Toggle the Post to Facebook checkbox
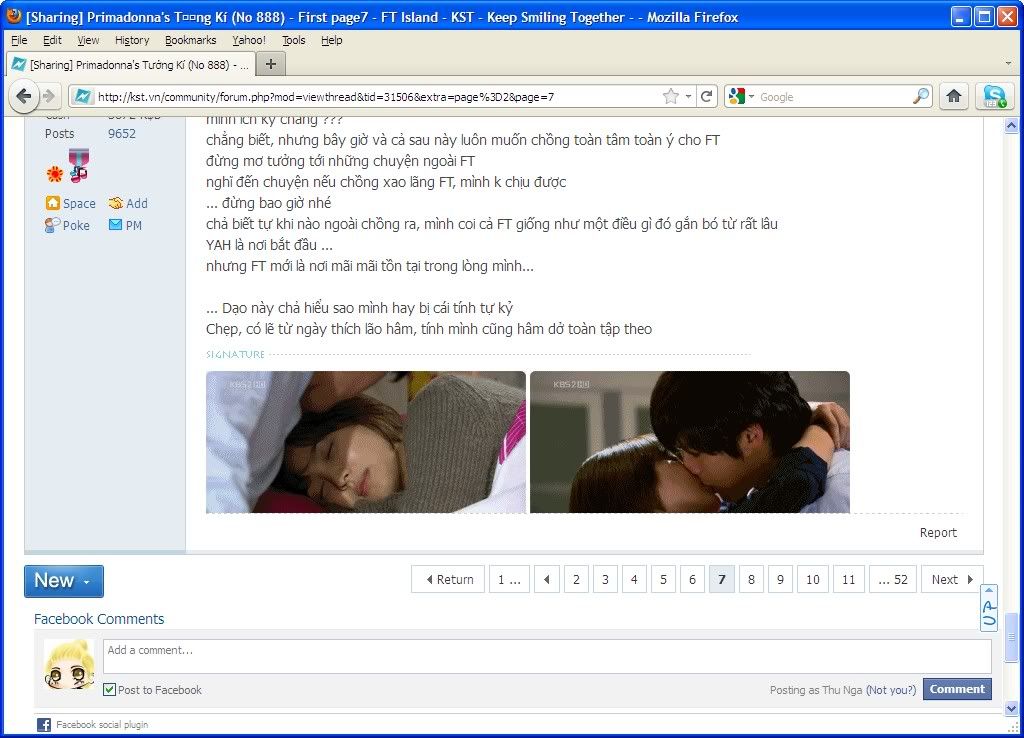The image size is (1024, 738). click(x=110, y=690)
